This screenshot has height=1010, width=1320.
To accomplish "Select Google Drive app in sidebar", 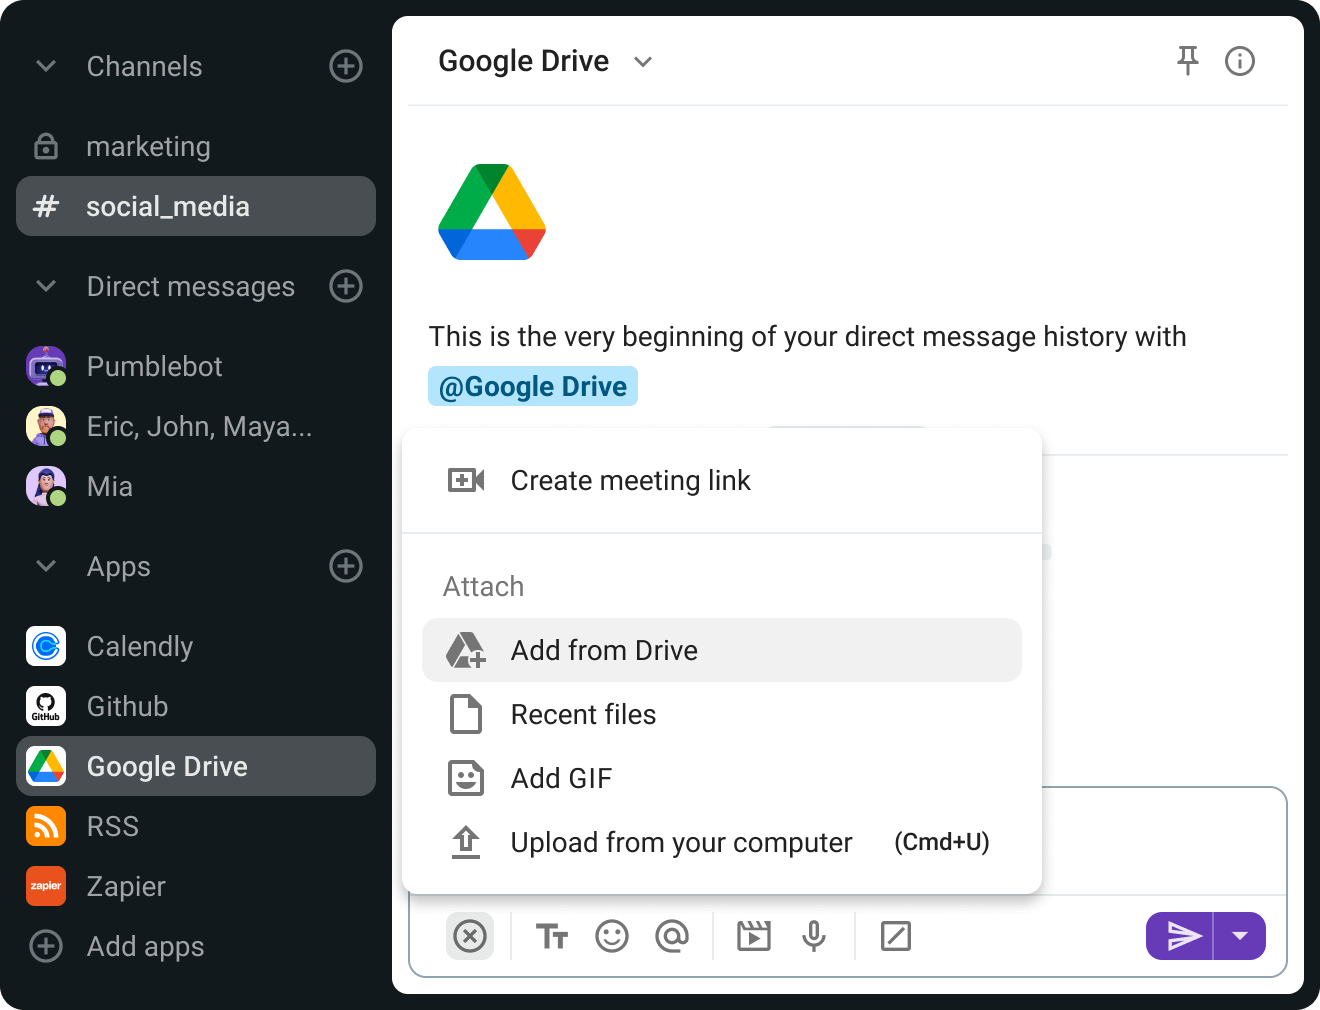I will [x=196, y=766].
